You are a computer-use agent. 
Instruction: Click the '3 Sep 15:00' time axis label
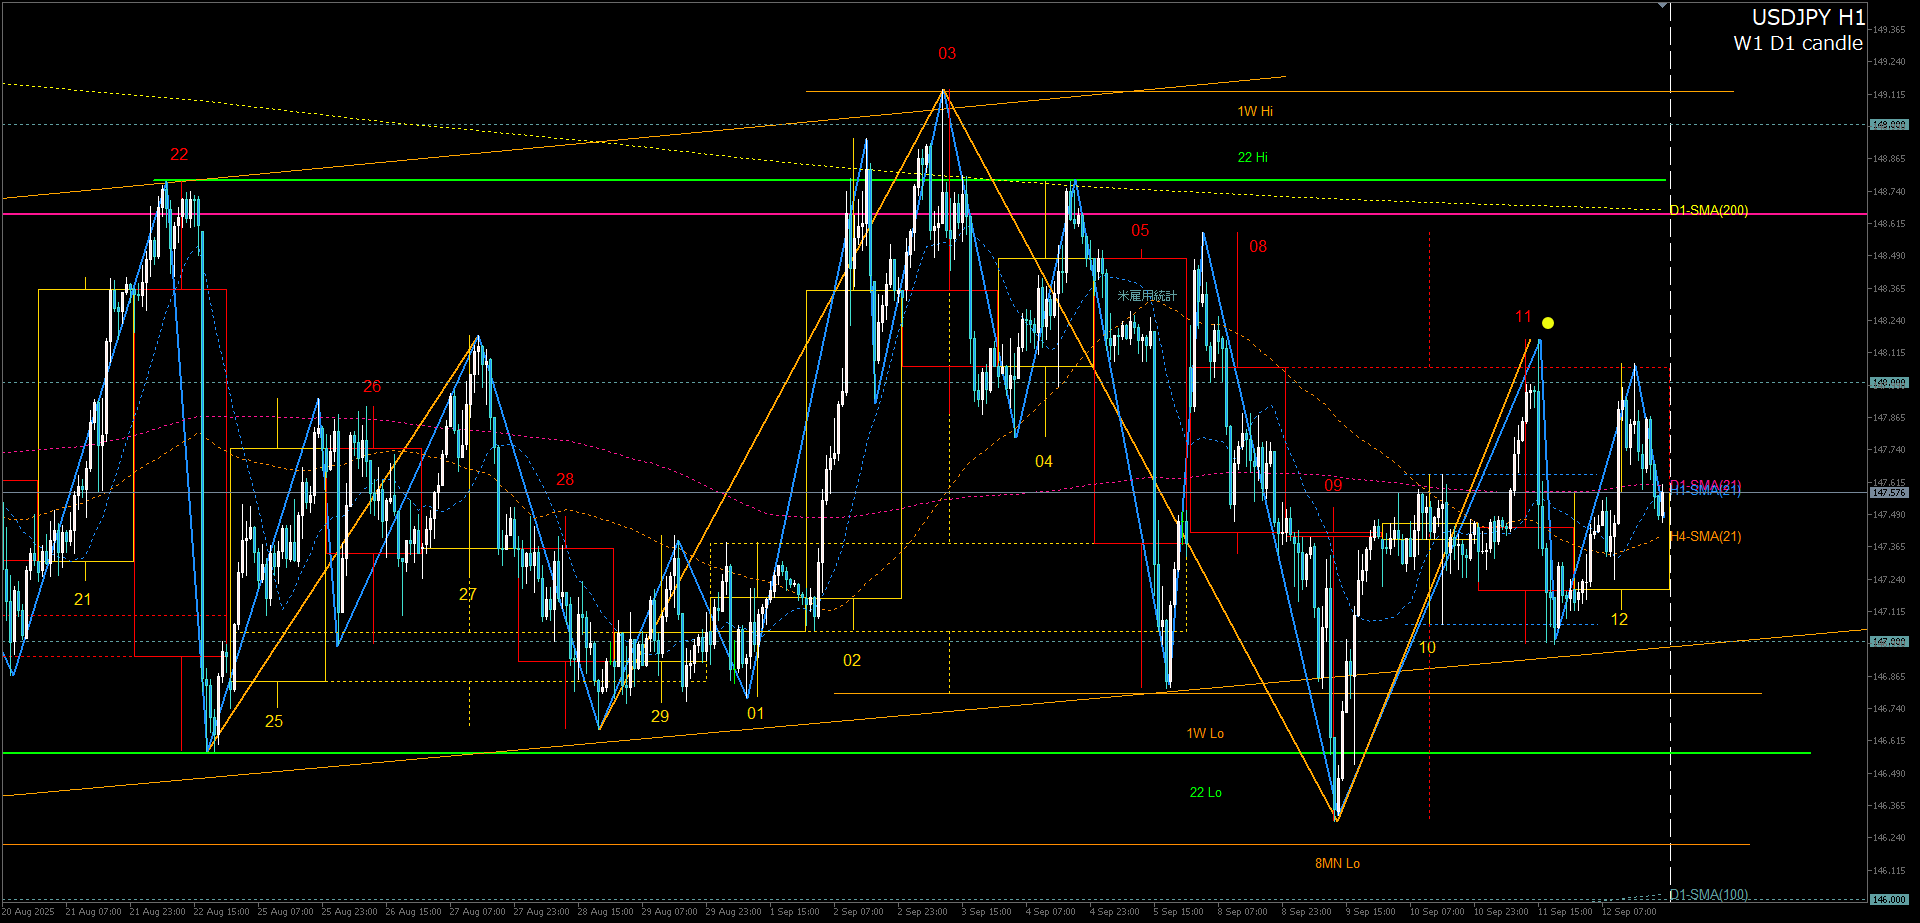point(986,912)
